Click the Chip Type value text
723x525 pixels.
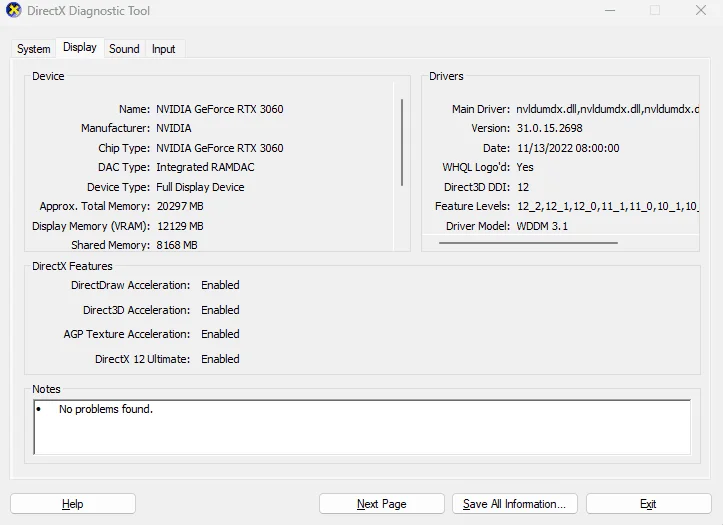(x=219, y=148)
